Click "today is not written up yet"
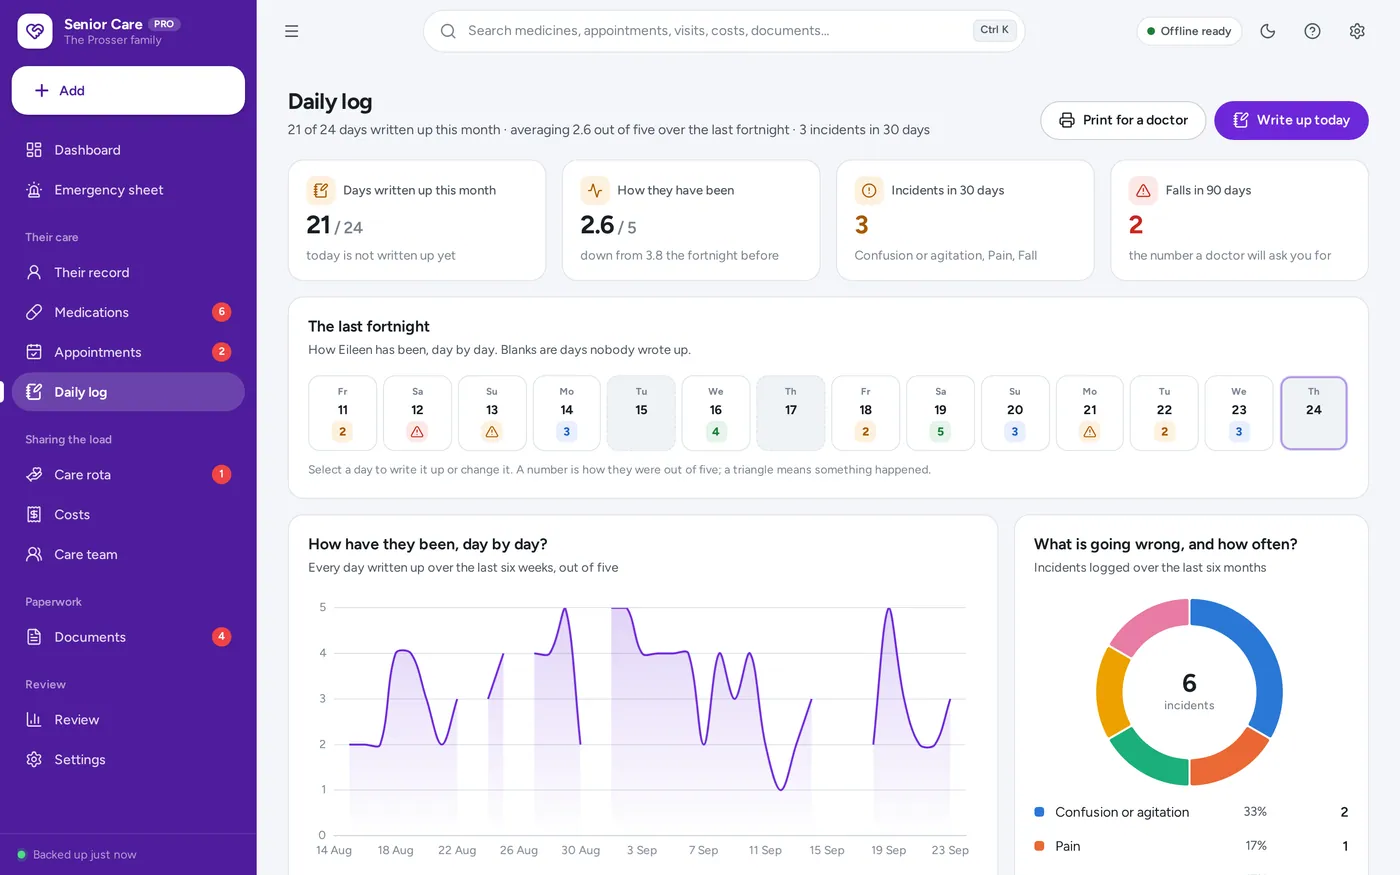 point(381,255)
